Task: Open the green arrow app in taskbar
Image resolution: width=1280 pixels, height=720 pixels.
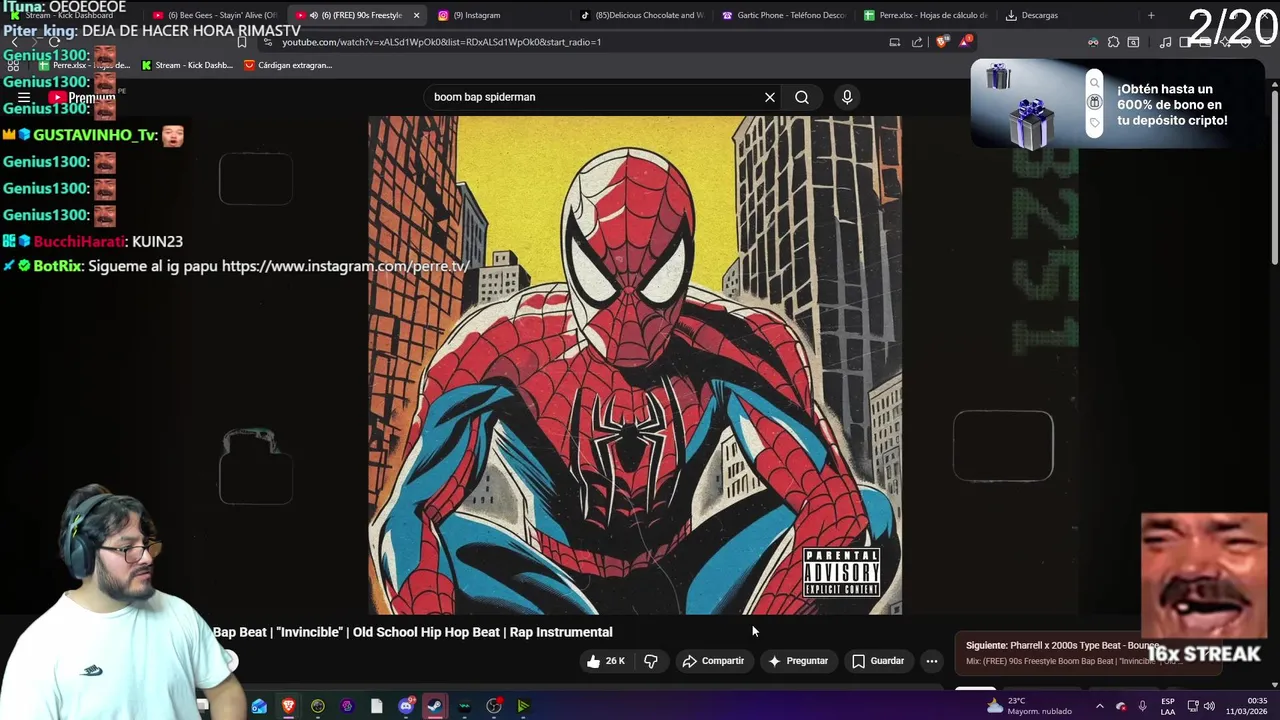Action: click(x=523, y=706)
